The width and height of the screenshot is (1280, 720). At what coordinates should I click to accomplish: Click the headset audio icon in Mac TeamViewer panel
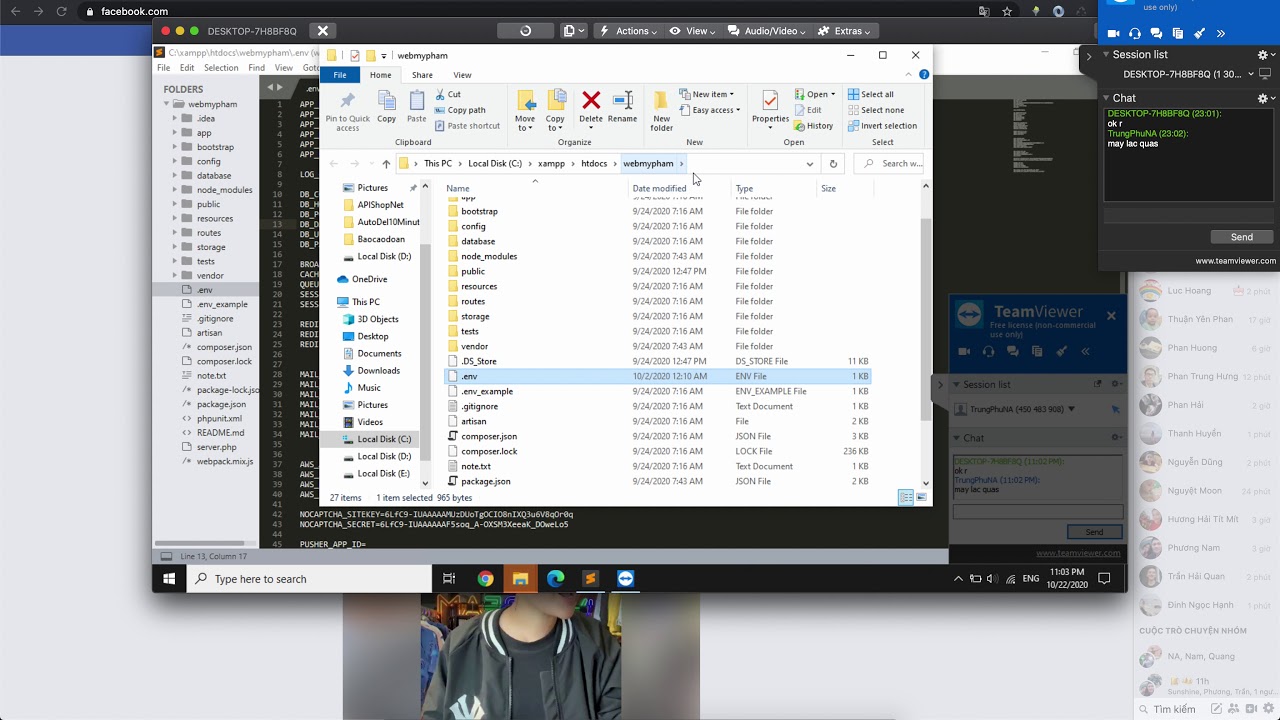(x=1135, y=34)
